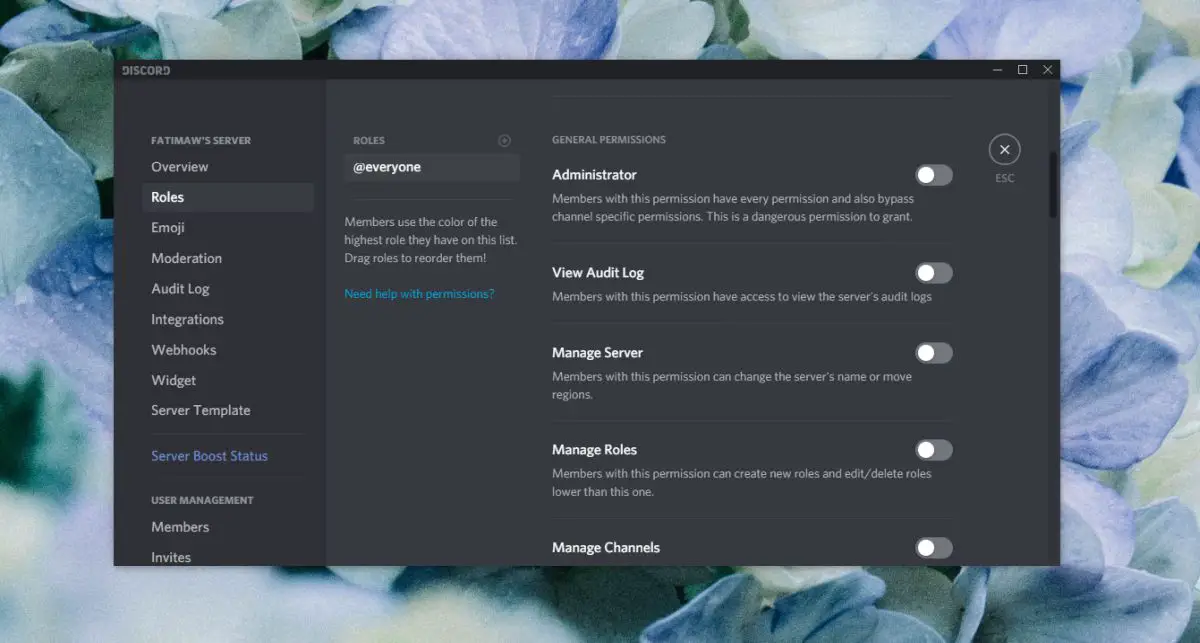Screen dimensions: 1200x643
Task: Close the Discord window
Action: tap(1047, 70)
